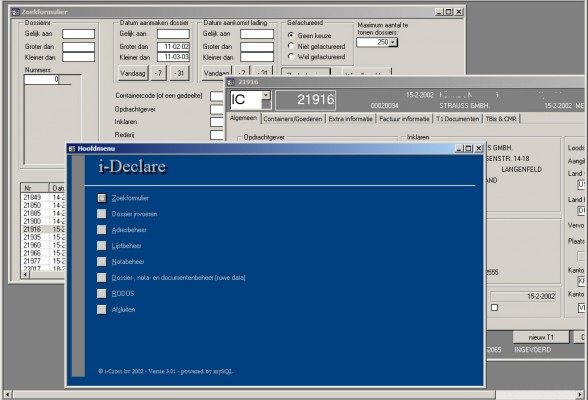
Task: Select row 21977 in the dossier list
Action: coord(43,261)
